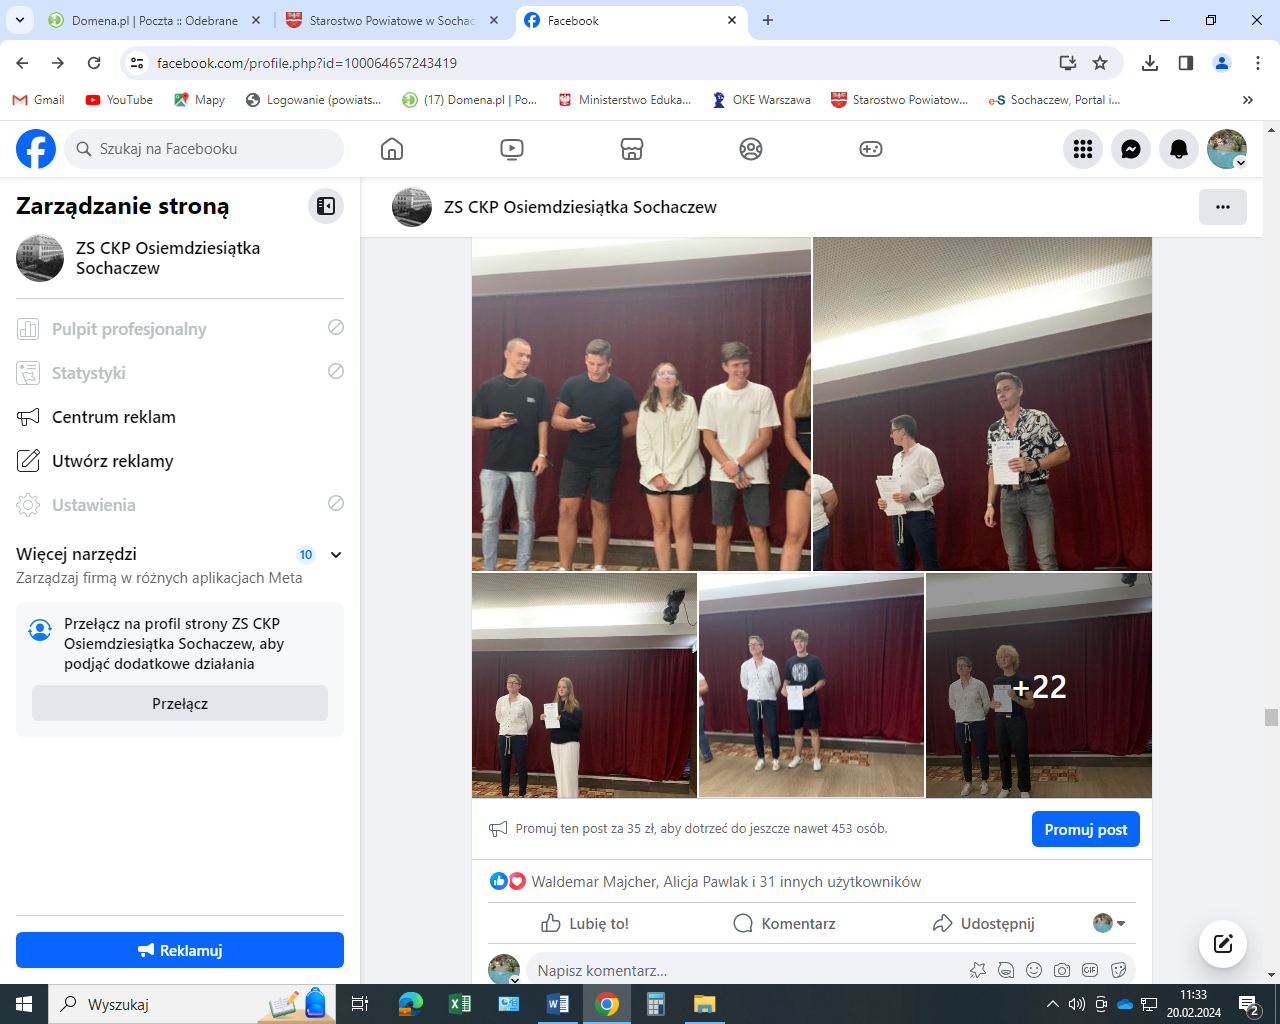Open the Gaming icon in top navigation
Screen dimensions: 1280x1024
871,149
